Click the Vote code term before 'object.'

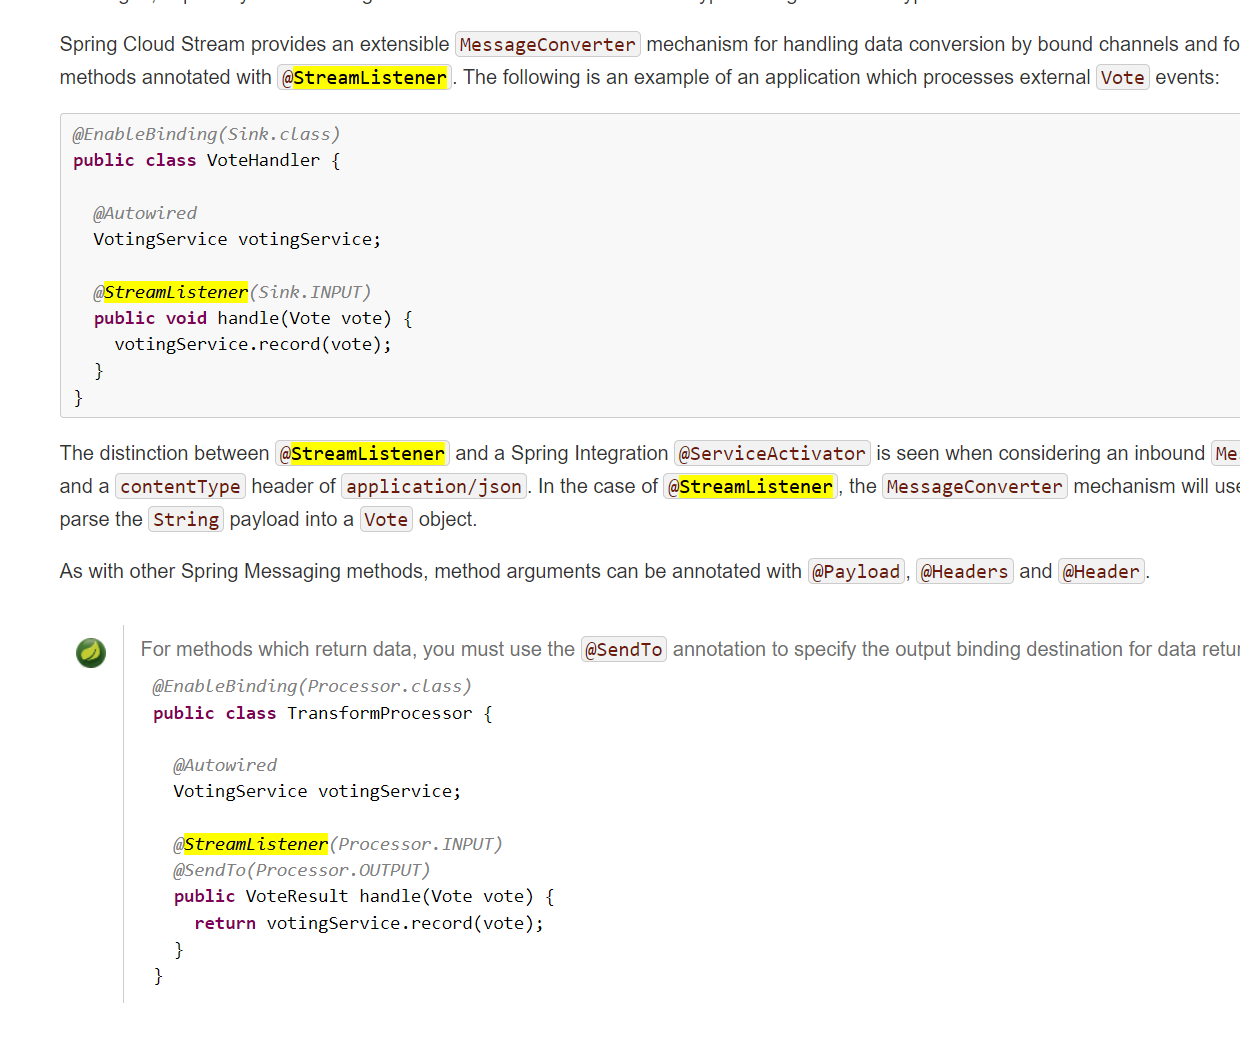(386, 519)
